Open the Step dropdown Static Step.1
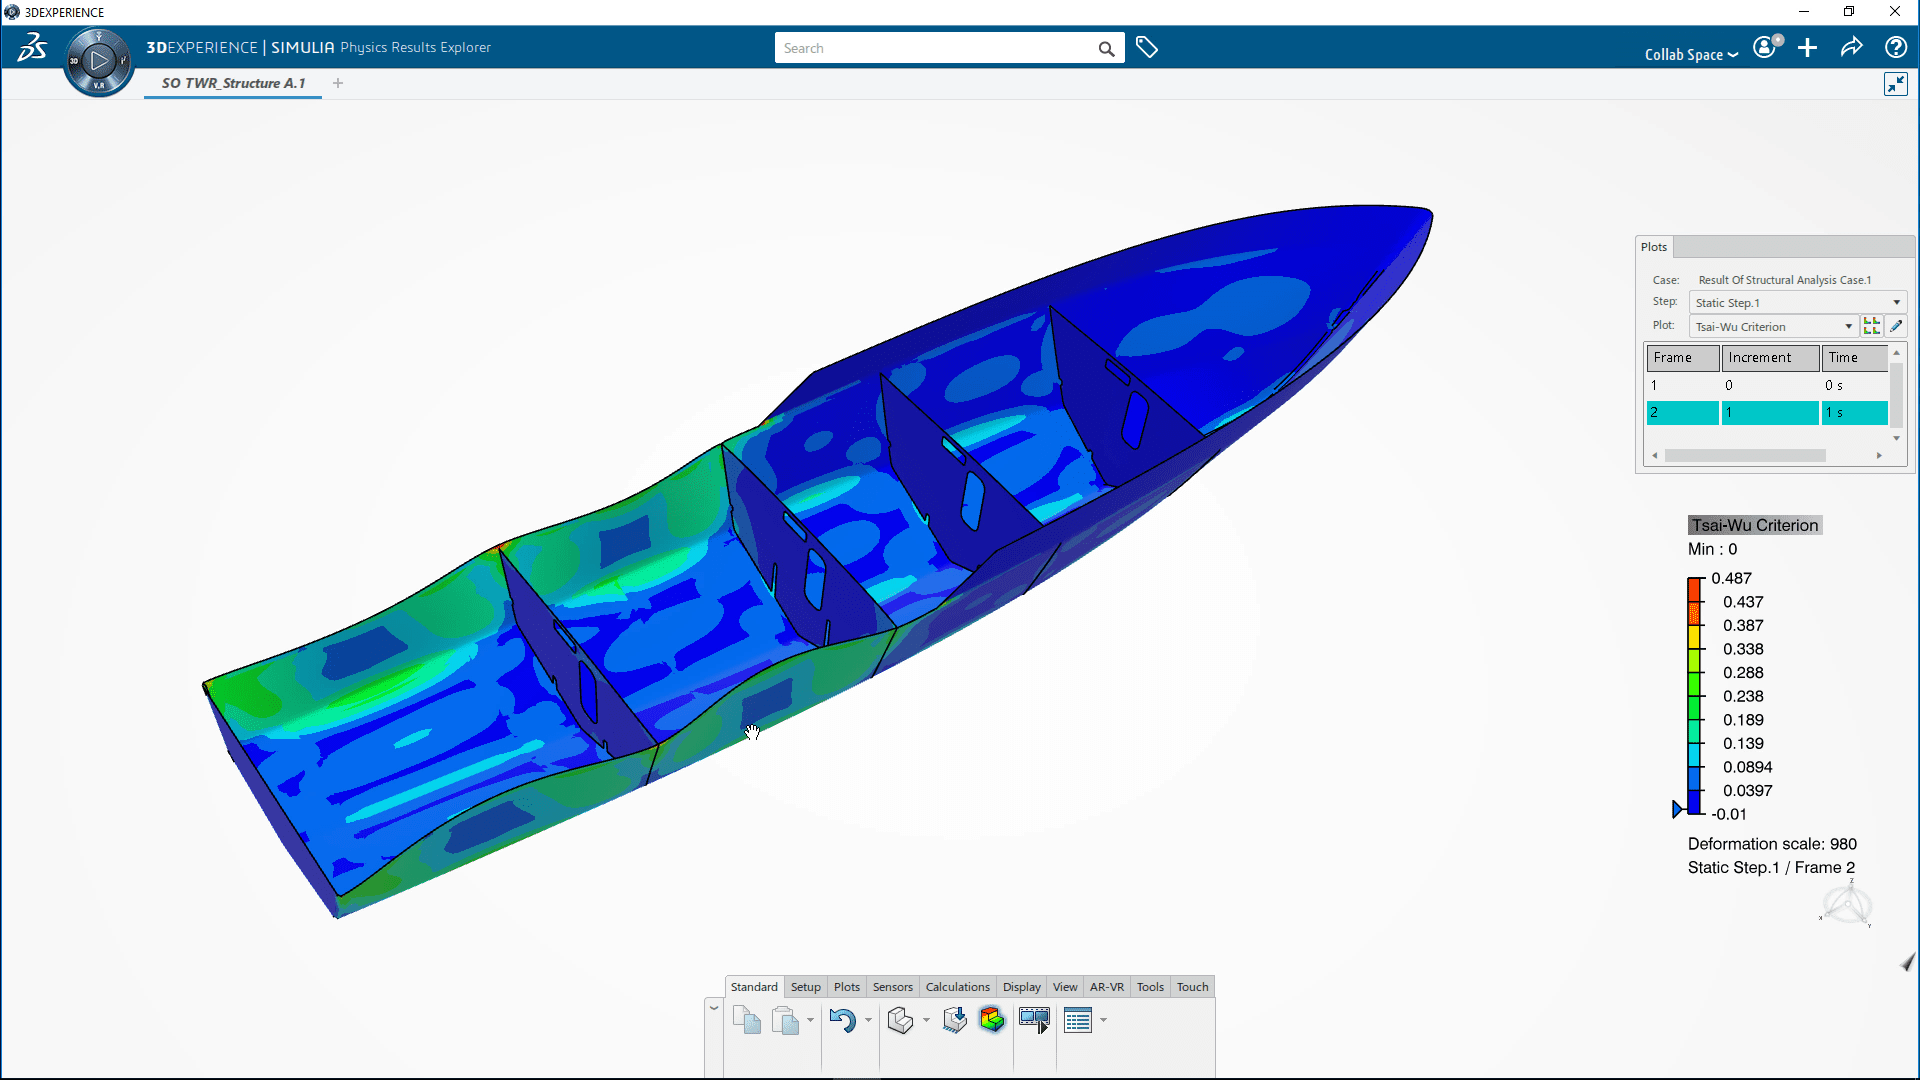This screenshot has width=1920, height=1080. [1797, 303]
